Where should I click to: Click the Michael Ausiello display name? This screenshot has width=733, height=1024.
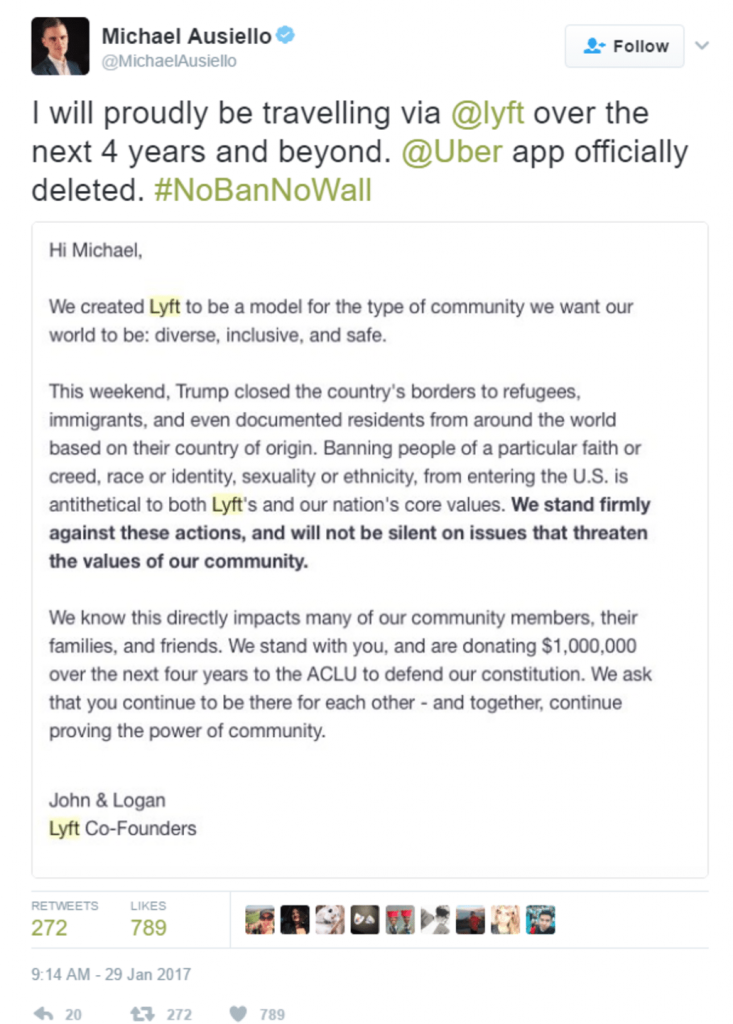coord(186,36)
